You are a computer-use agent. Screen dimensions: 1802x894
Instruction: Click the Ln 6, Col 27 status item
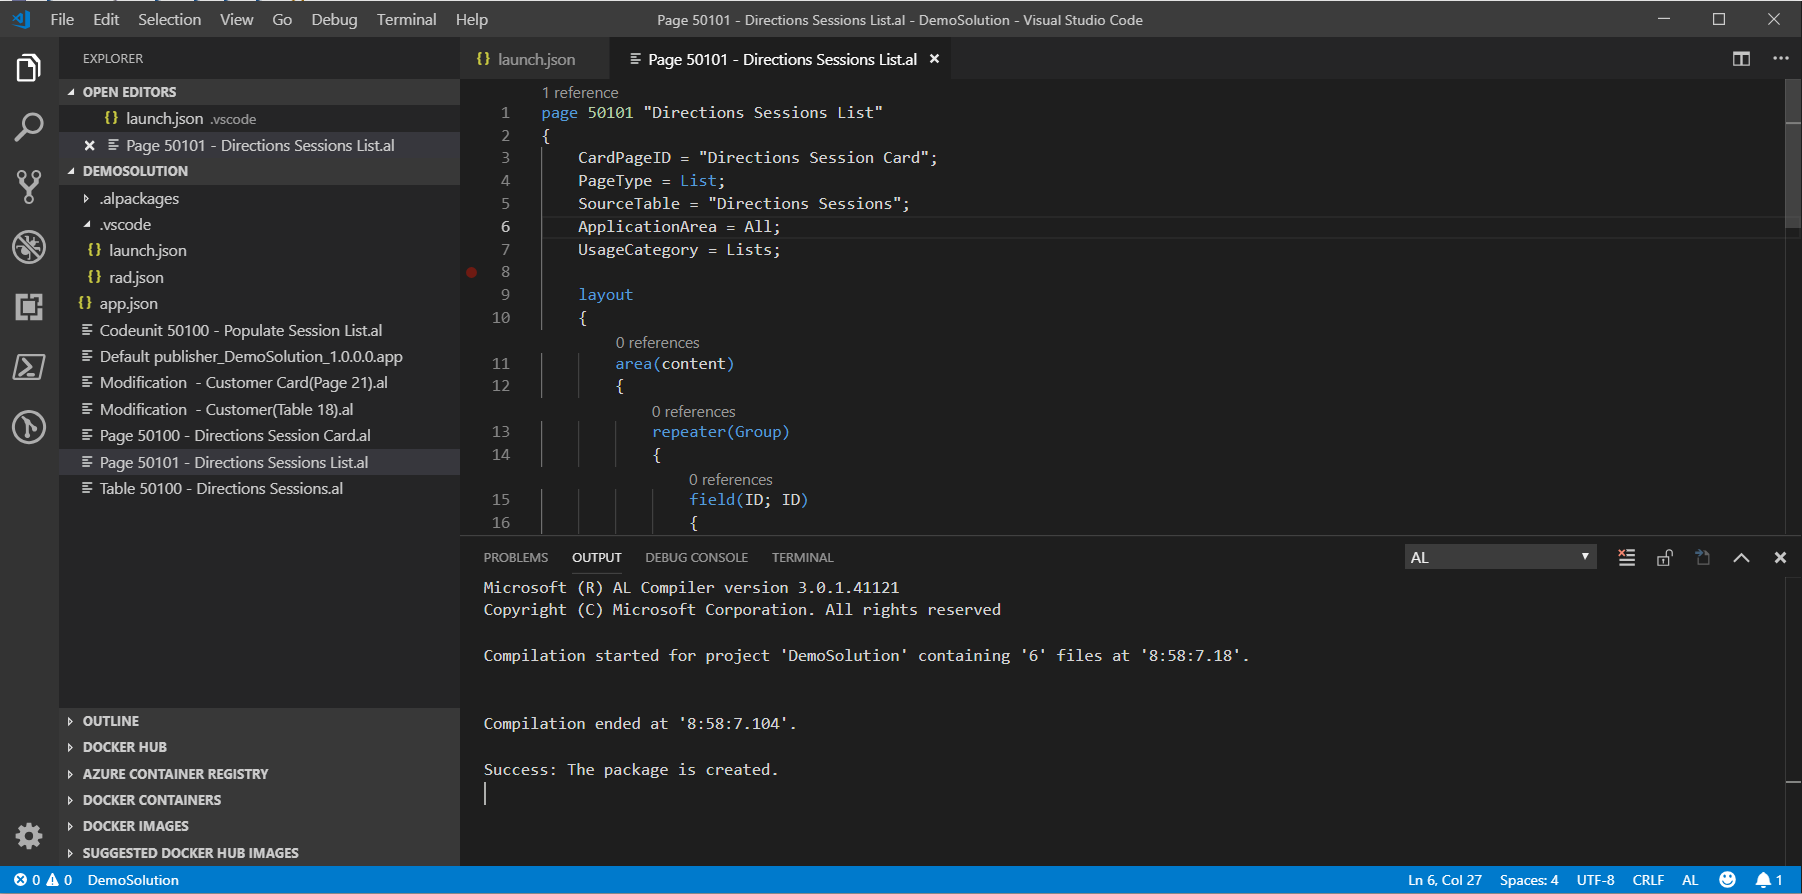click(1445, 880)
